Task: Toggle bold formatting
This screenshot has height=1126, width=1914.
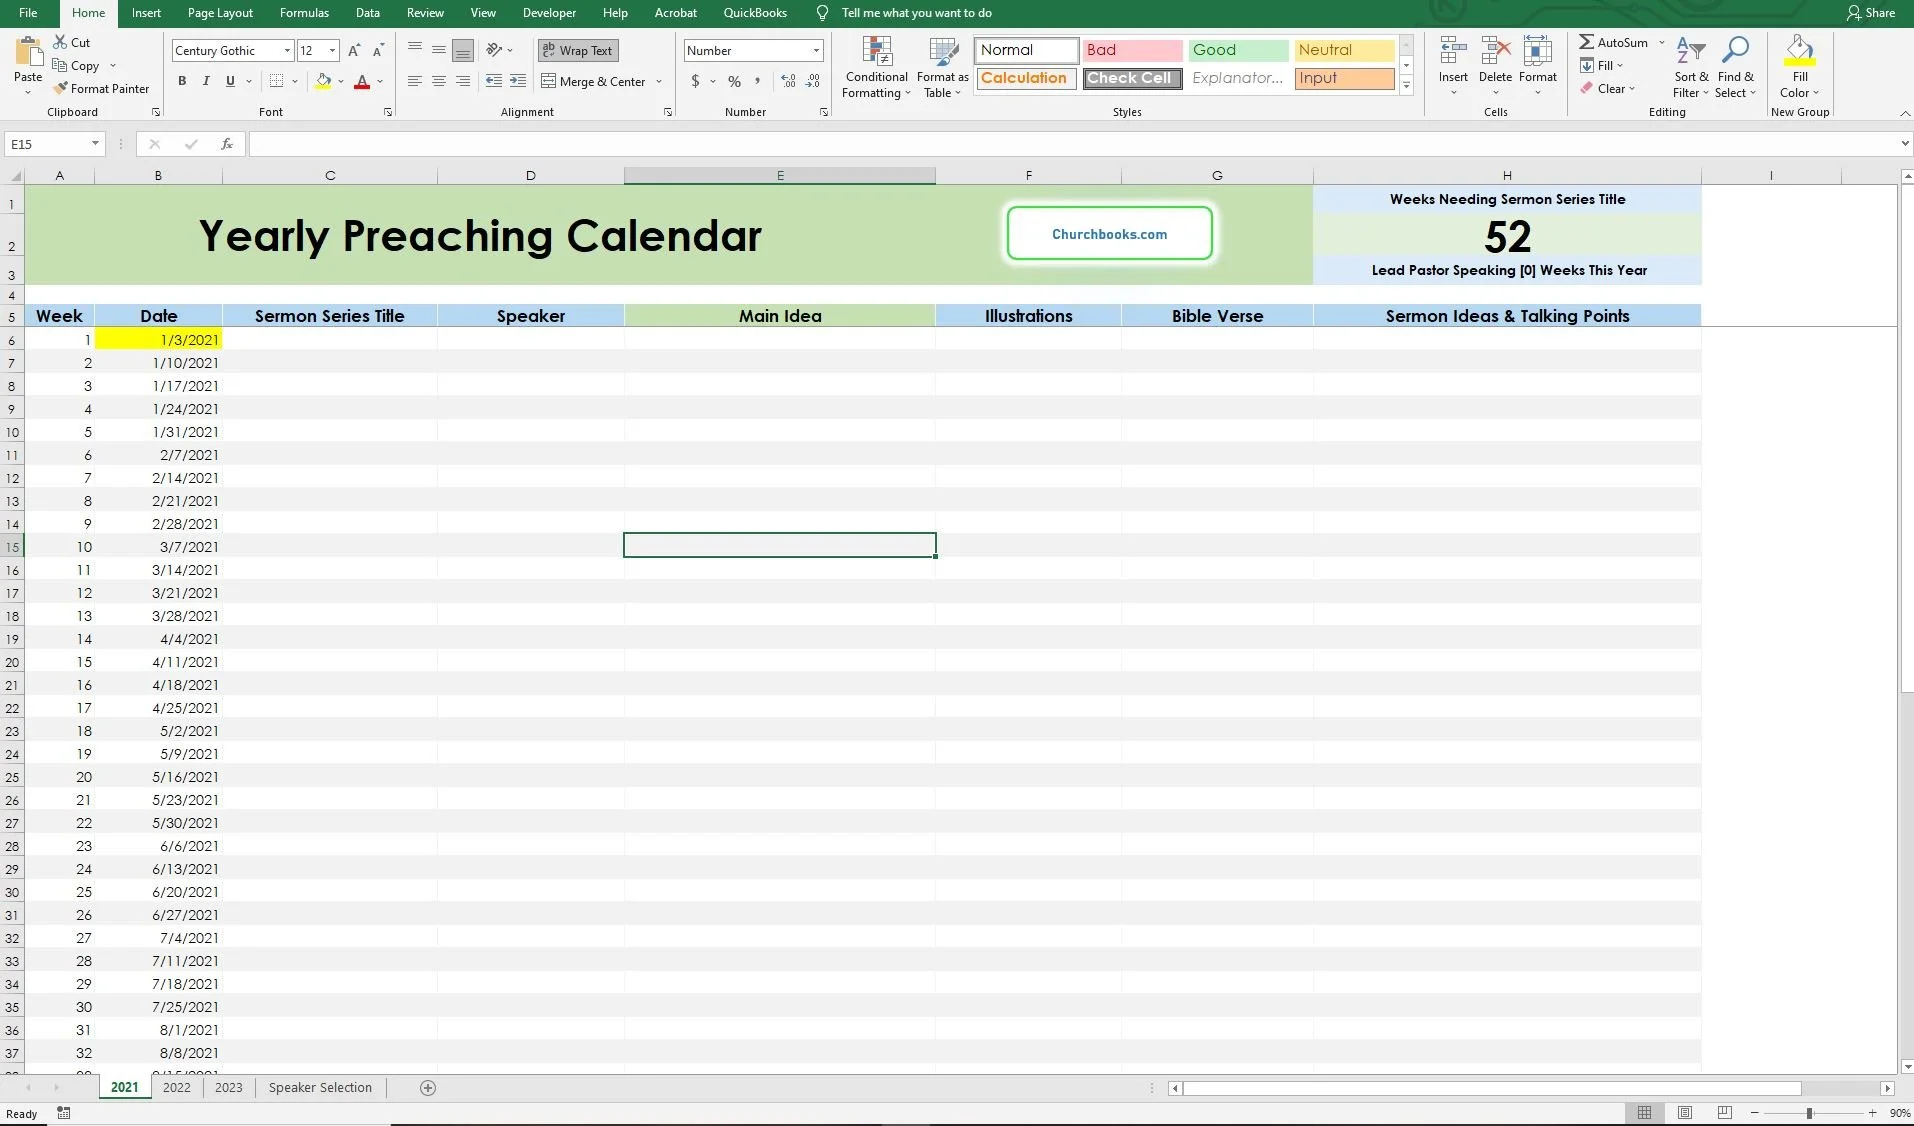Action: point(182,81)
